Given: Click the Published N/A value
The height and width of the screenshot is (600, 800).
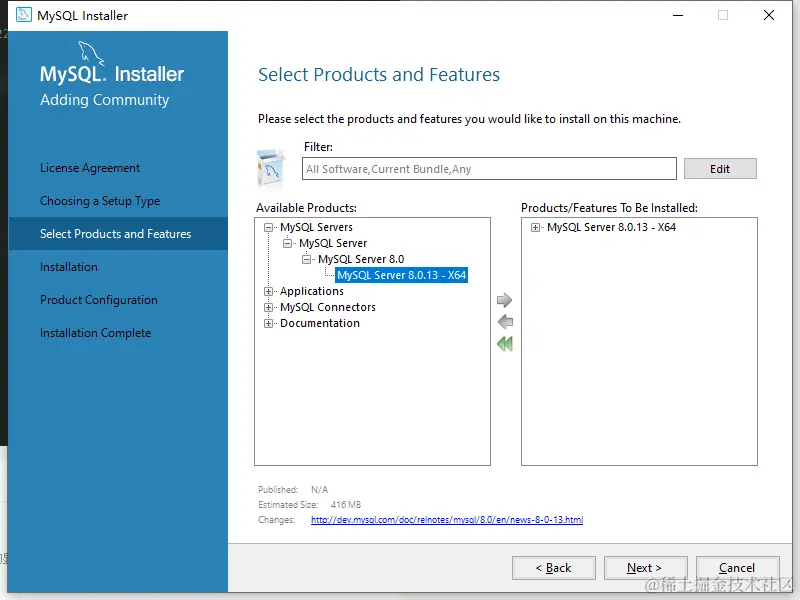Looking at the screenshot, I should click(x=319, y=490).
